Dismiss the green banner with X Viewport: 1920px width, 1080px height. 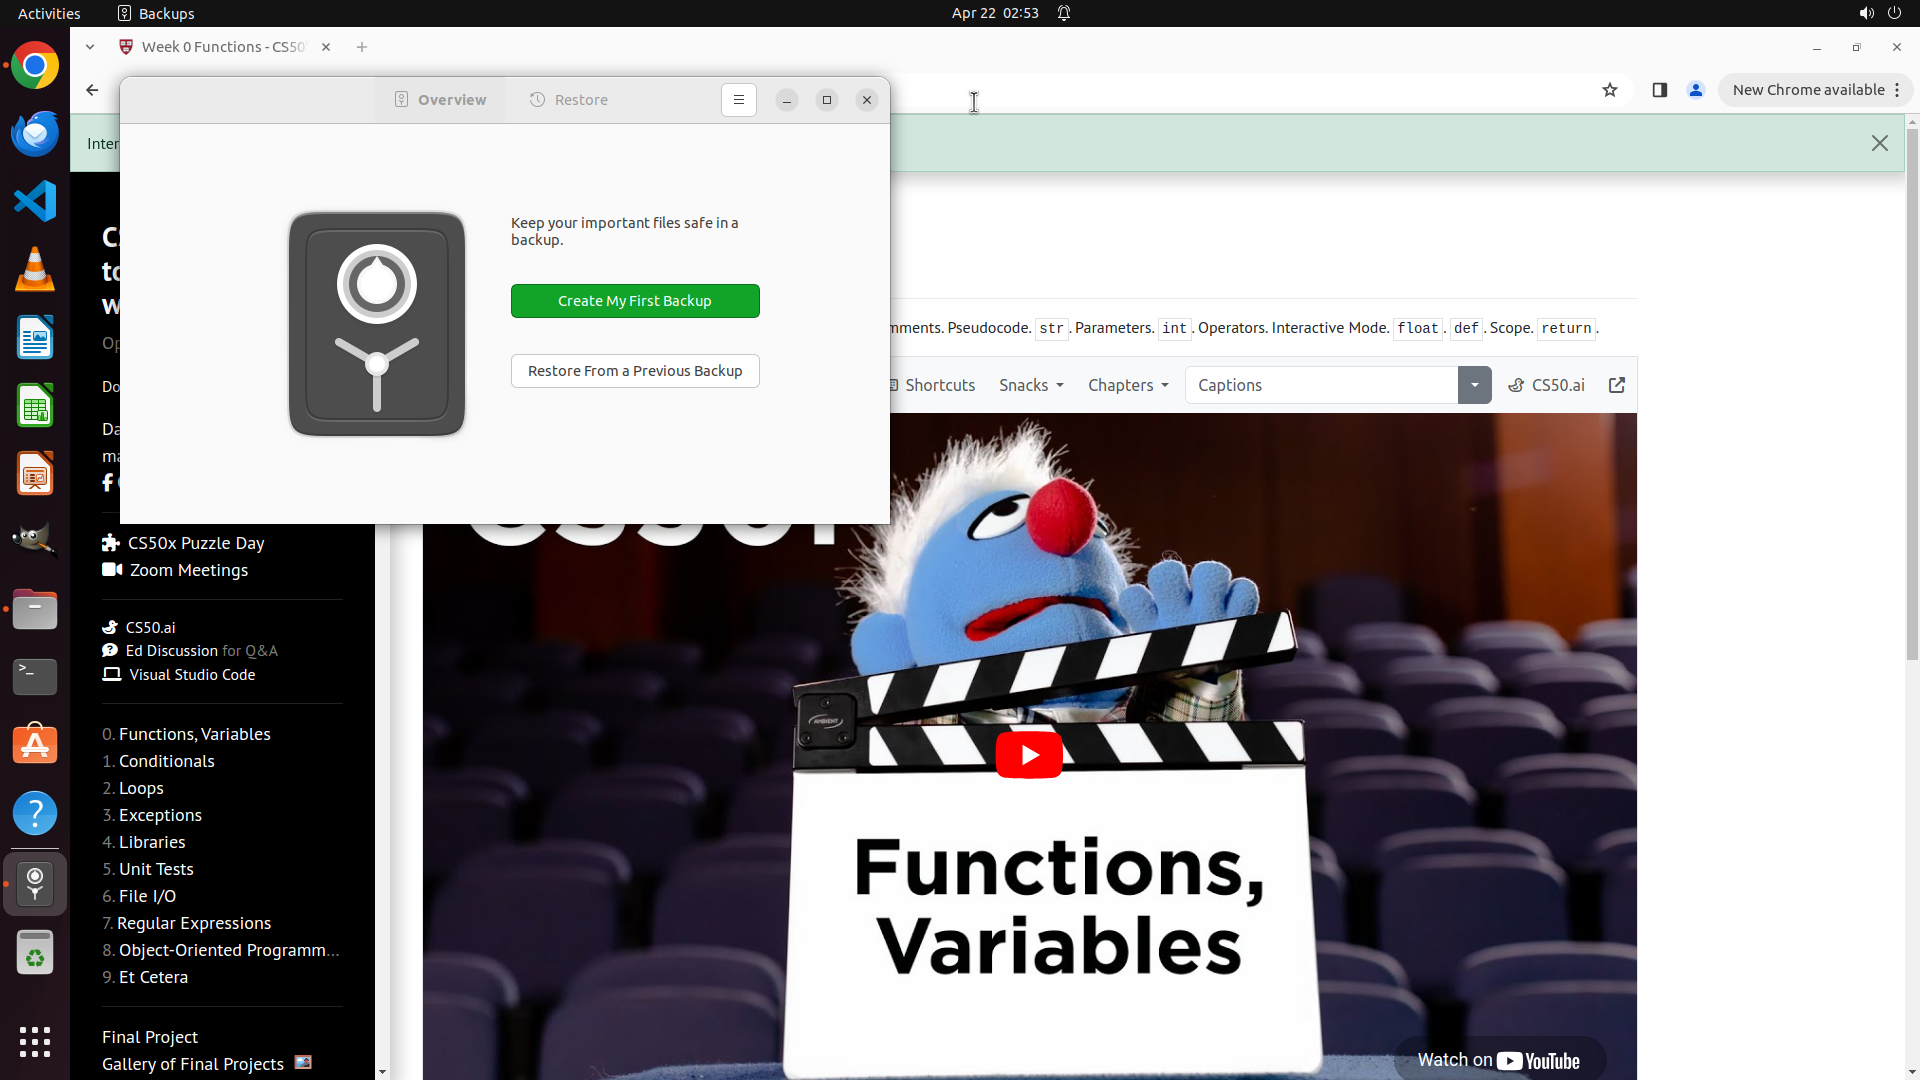(x=1879, y=143)
